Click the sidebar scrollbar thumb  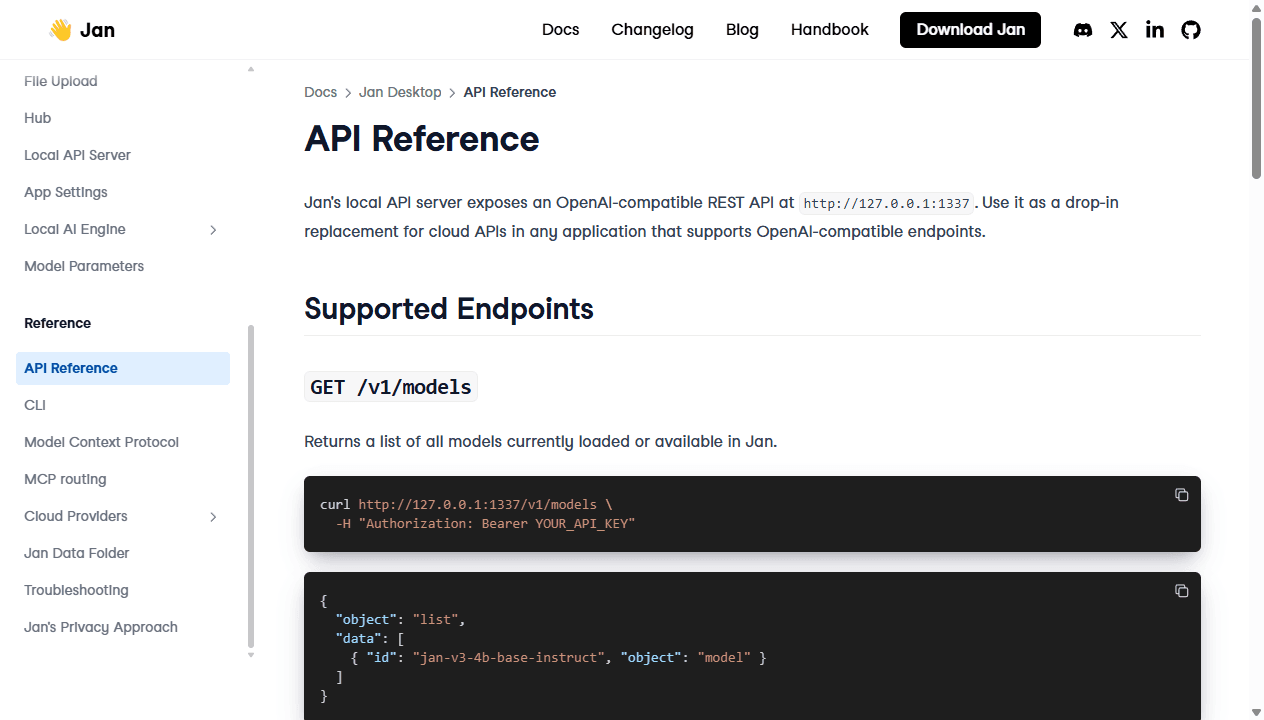click(251, 486)
